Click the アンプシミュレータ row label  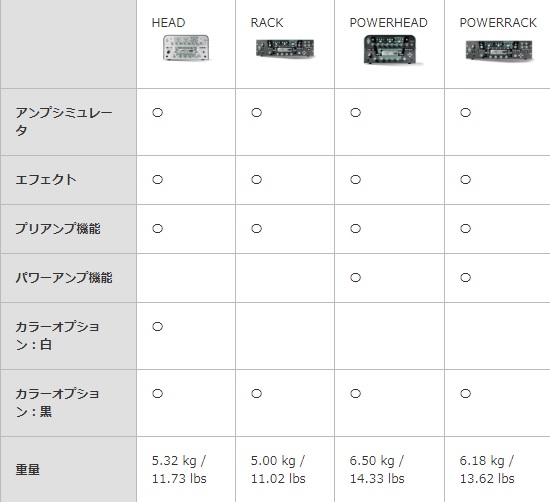point(64,121)
